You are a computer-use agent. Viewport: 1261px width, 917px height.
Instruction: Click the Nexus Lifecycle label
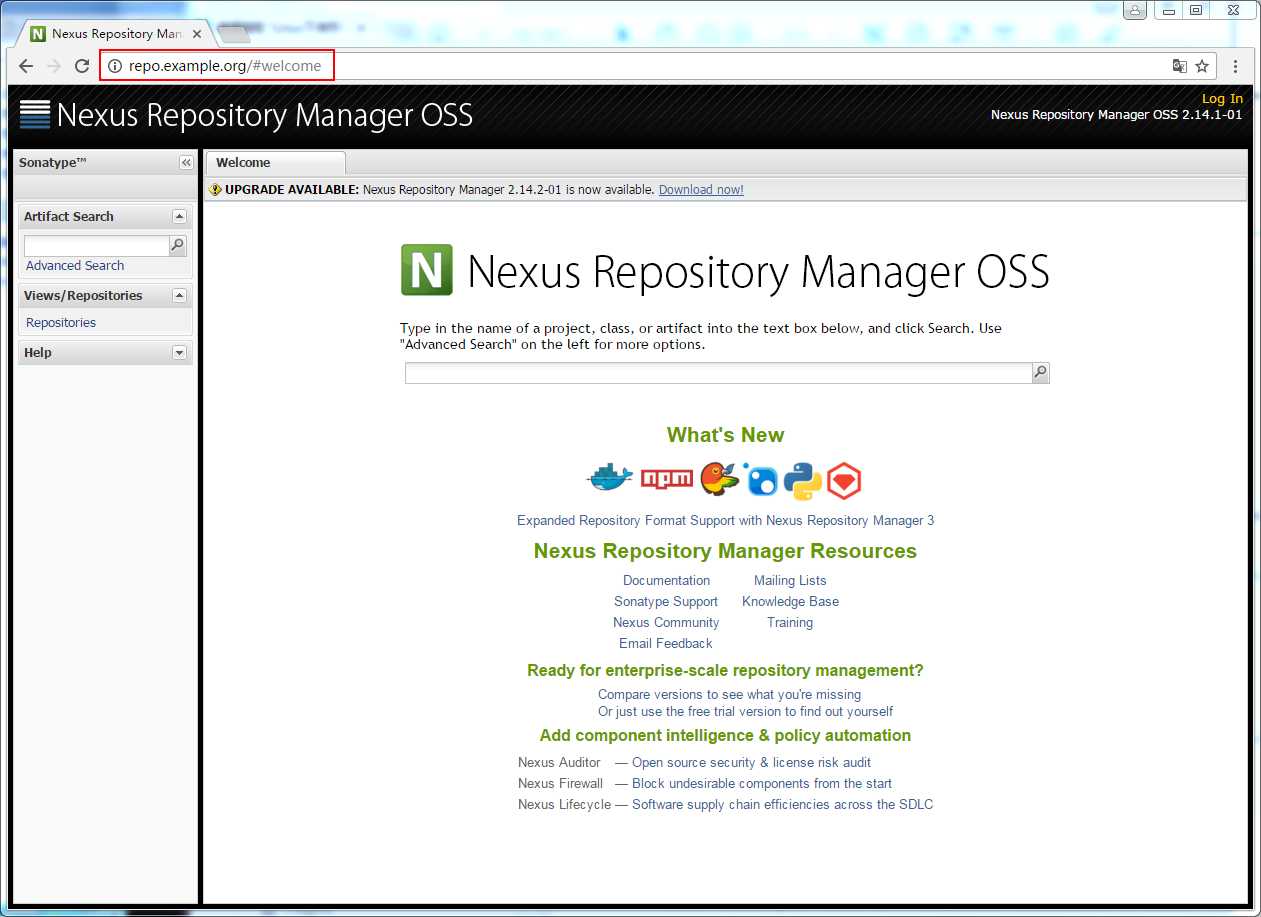[564, 804]
